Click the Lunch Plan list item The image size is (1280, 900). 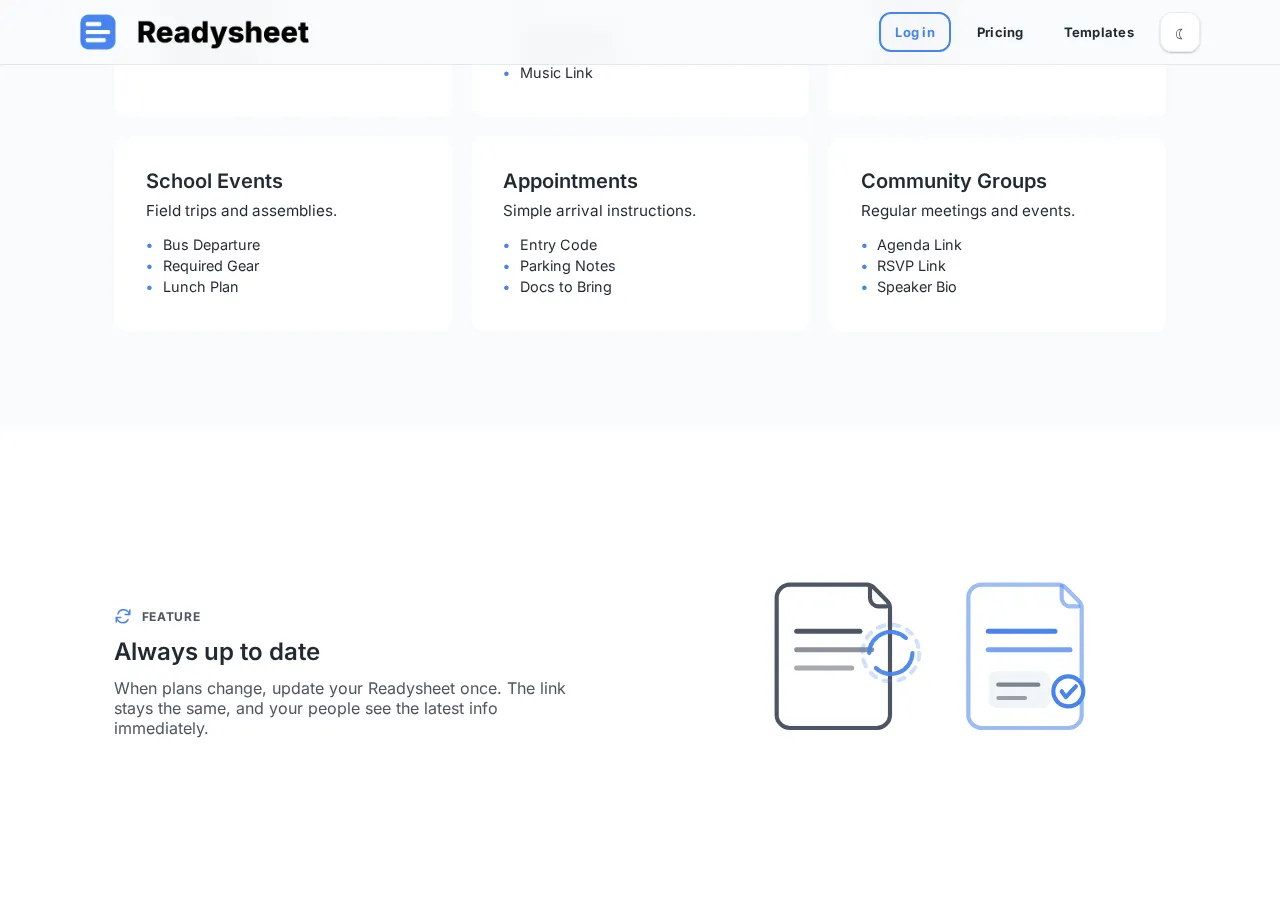201,287
